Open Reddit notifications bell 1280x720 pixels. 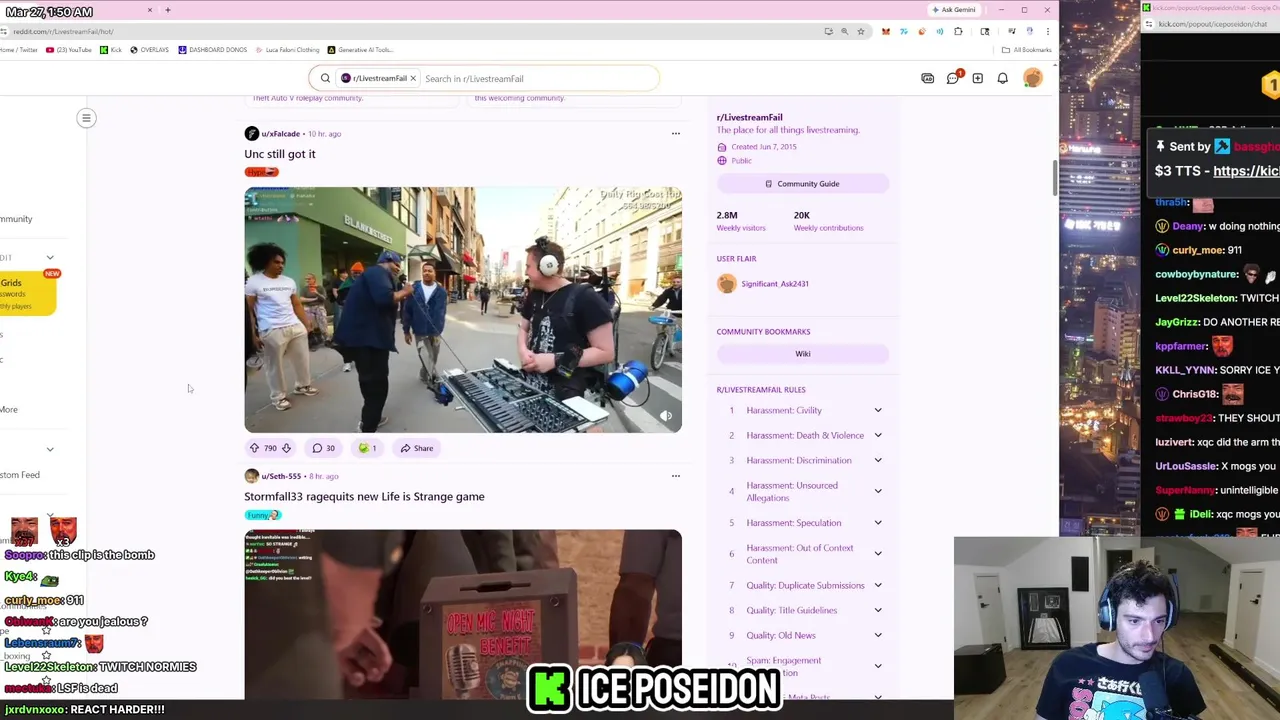pyautogui.click(x=1002, y=78)
